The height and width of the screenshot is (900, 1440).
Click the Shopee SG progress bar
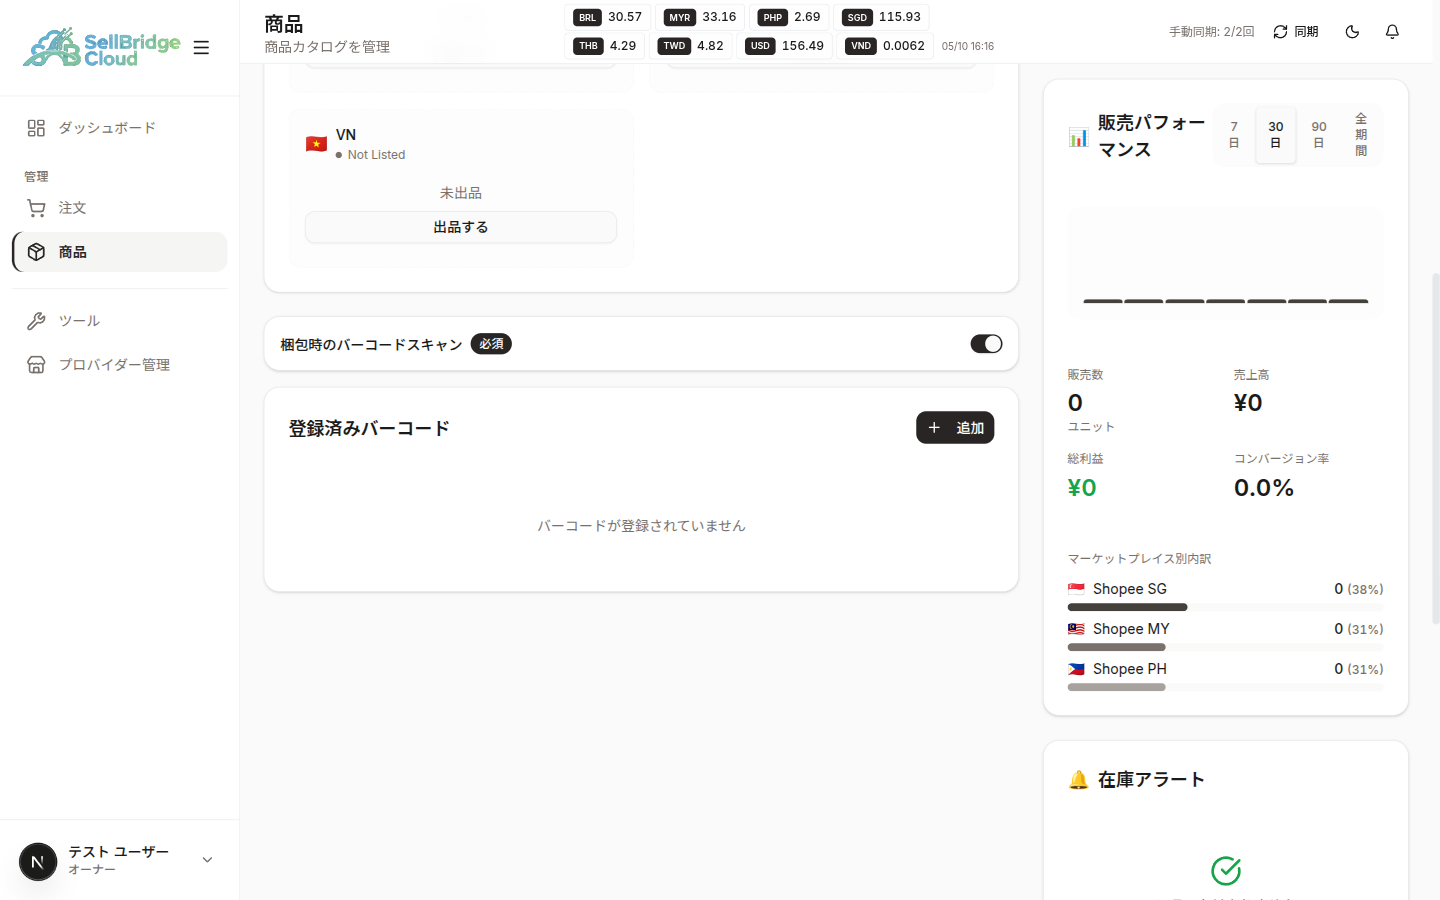click(x=1226, y=607)
